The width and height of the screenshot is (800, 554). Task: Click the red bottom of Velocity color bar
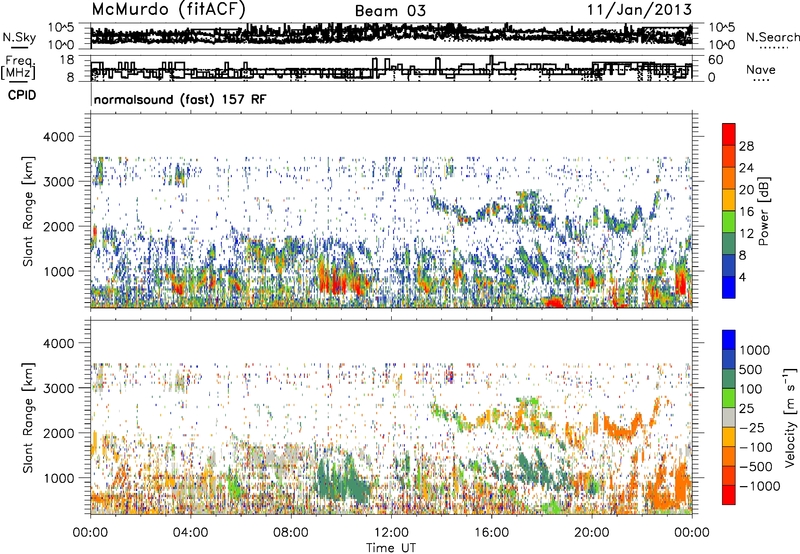tap(729, 495)
